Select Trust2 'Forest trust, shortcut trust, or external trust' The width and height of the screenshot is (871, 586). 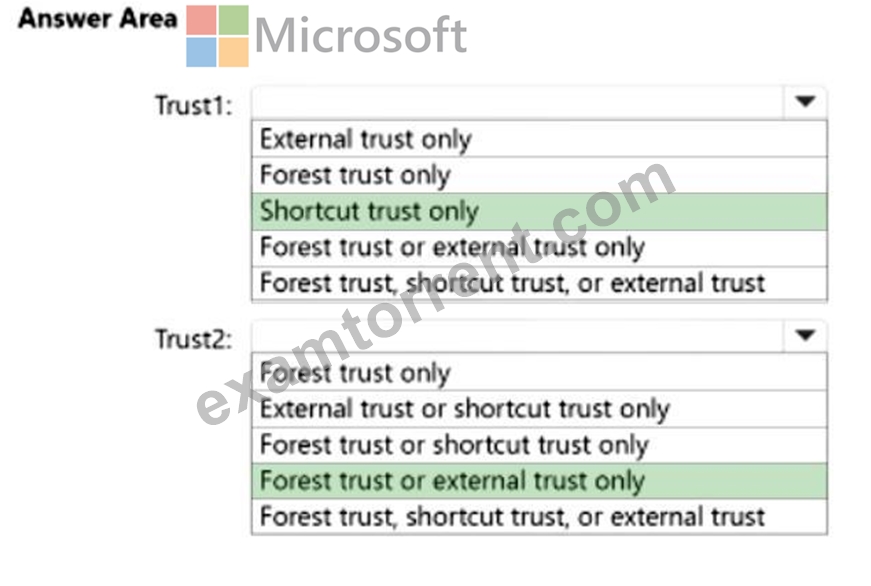(539, 517)
